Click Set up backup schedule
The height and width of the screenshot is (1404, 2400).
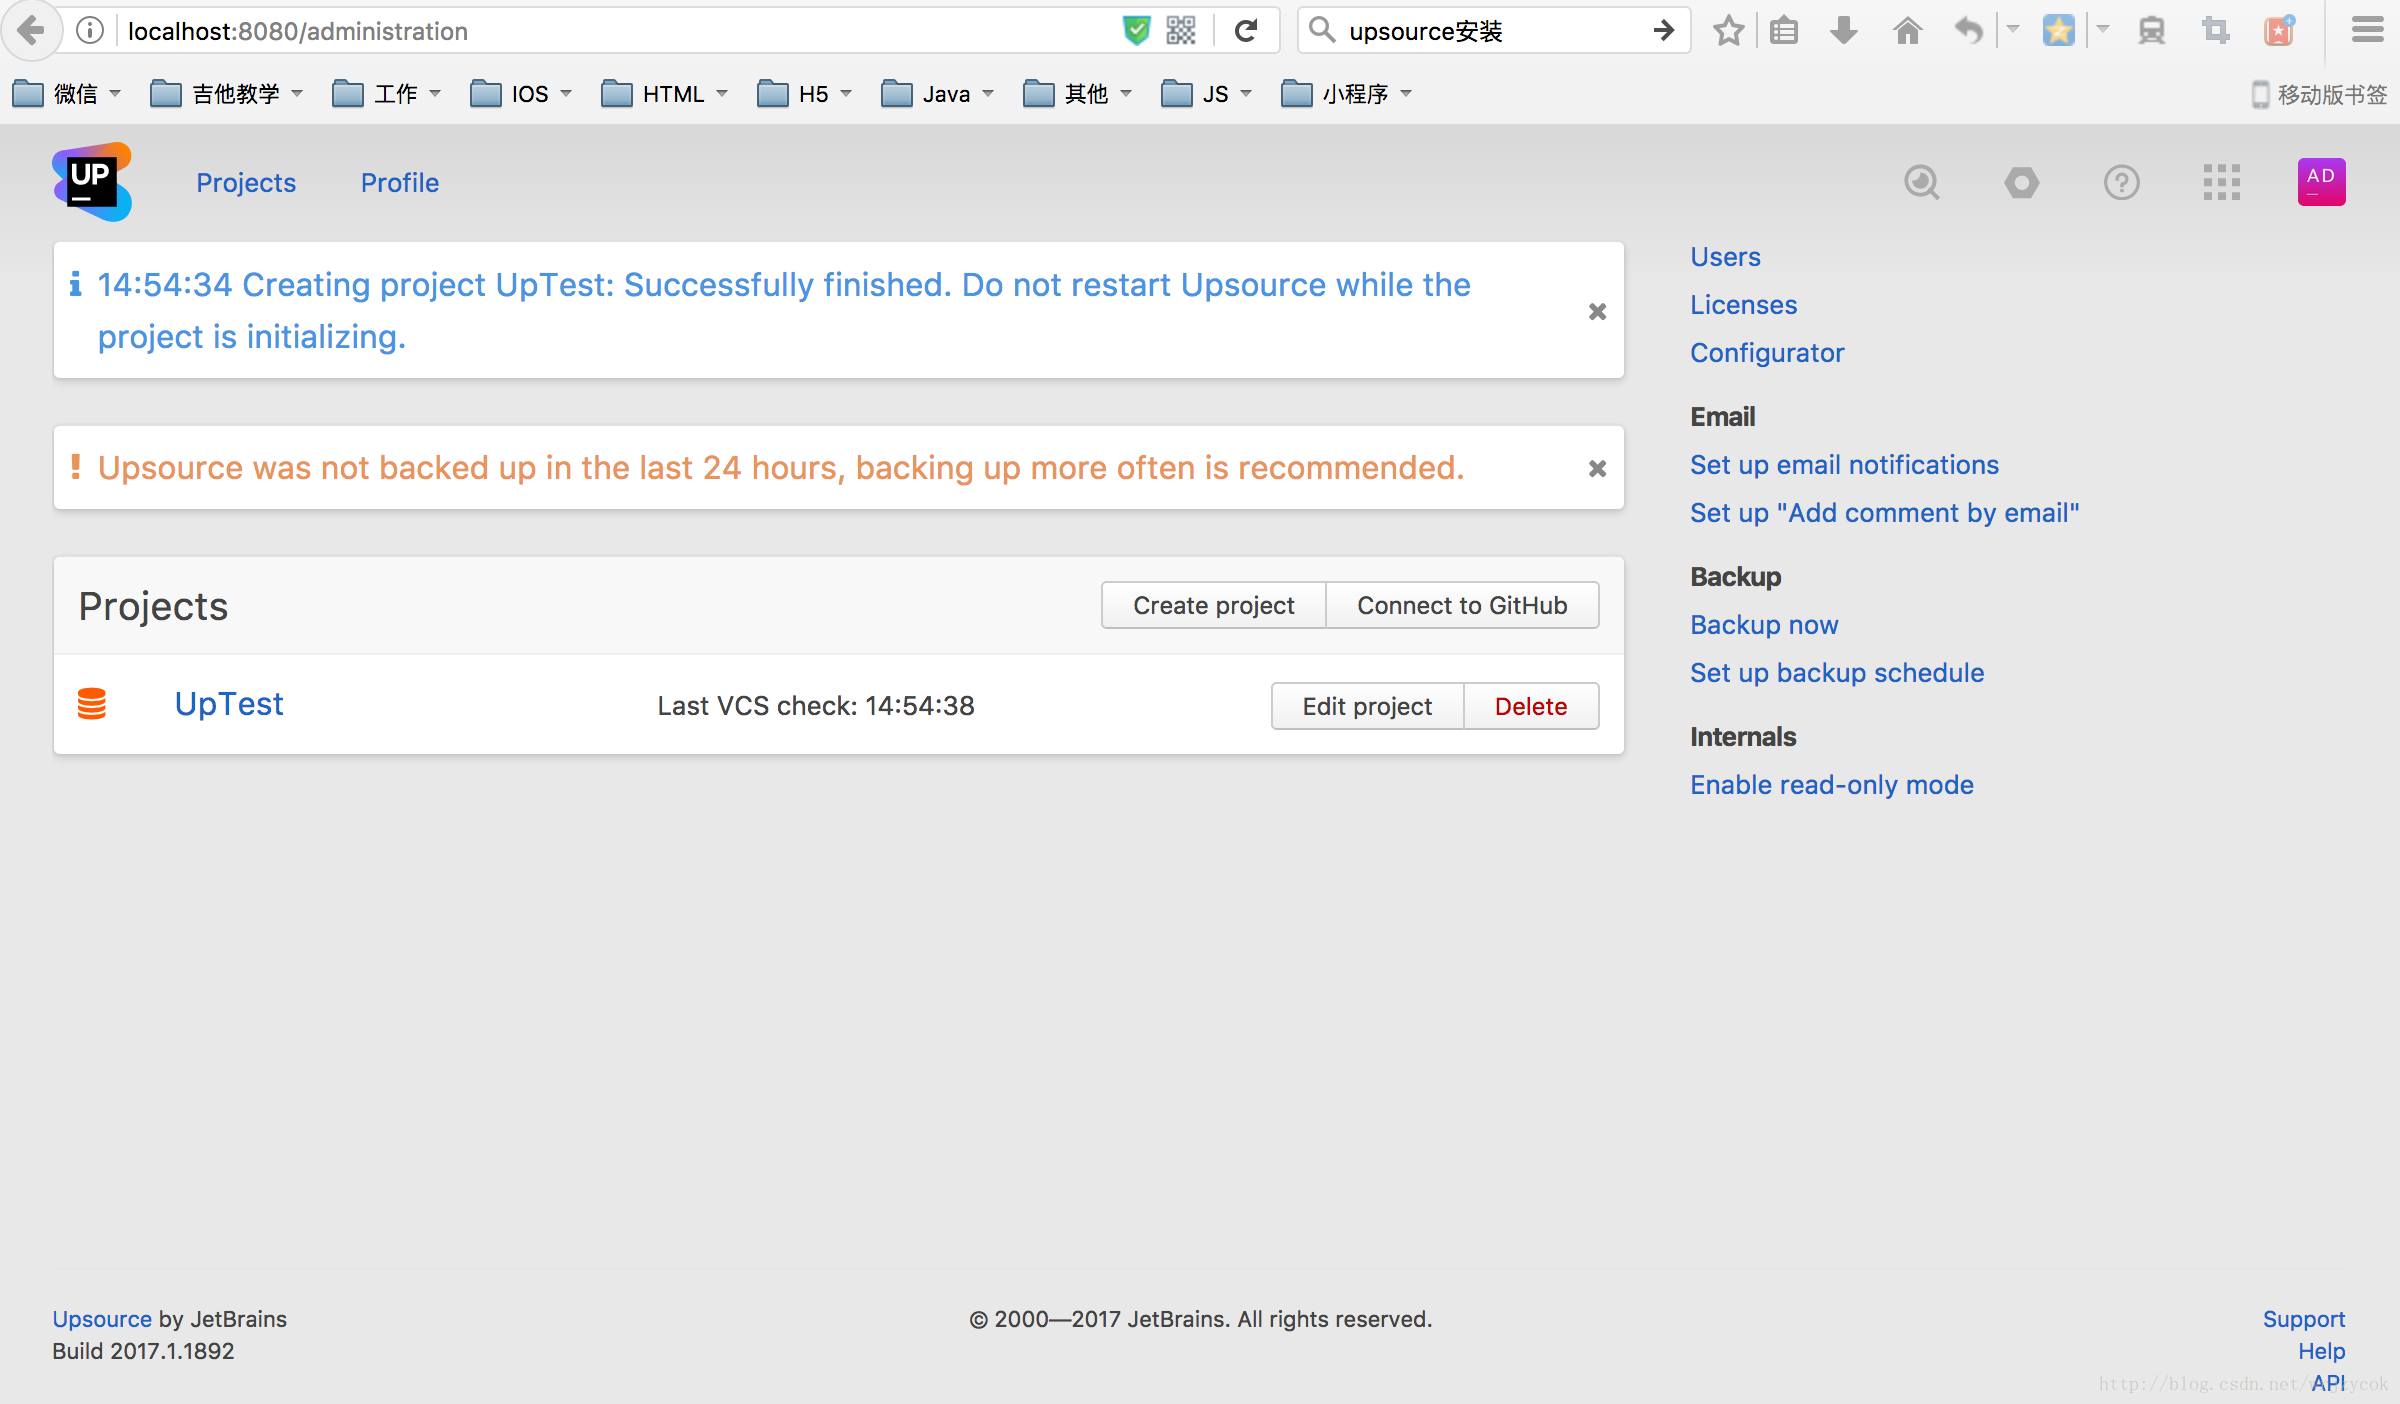point(1837,673)
